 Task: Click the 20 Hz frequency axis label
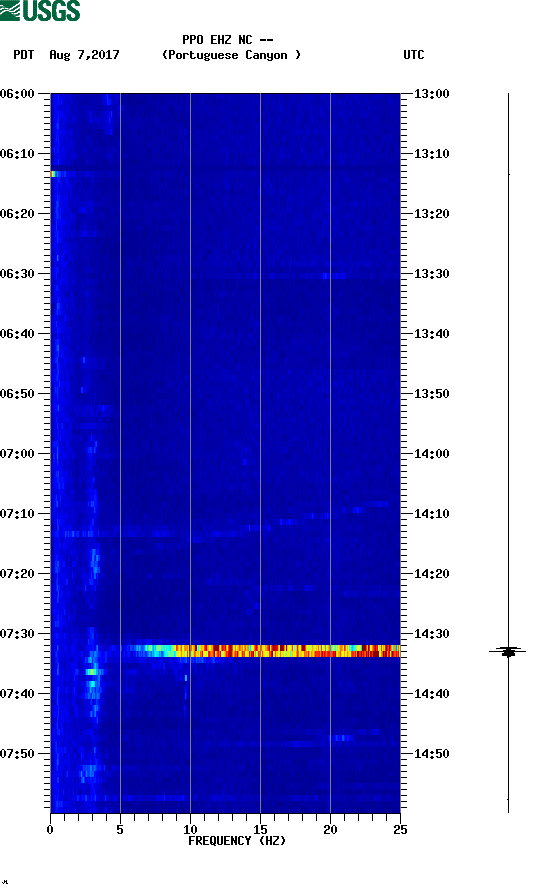tap(330, 830)
